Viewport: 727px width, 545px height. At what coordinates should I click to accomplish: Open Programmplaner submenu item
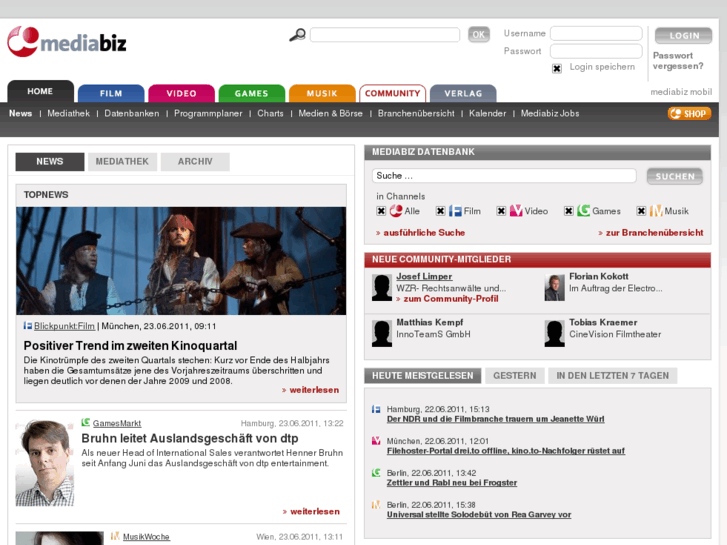tap(208, 114)
